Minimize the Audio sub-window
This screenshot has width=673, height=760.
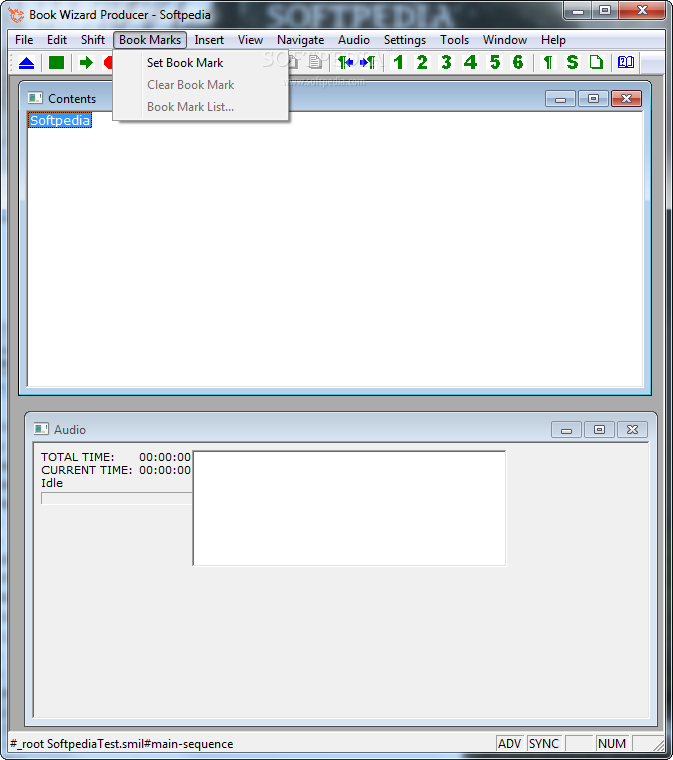click(566, 429)
